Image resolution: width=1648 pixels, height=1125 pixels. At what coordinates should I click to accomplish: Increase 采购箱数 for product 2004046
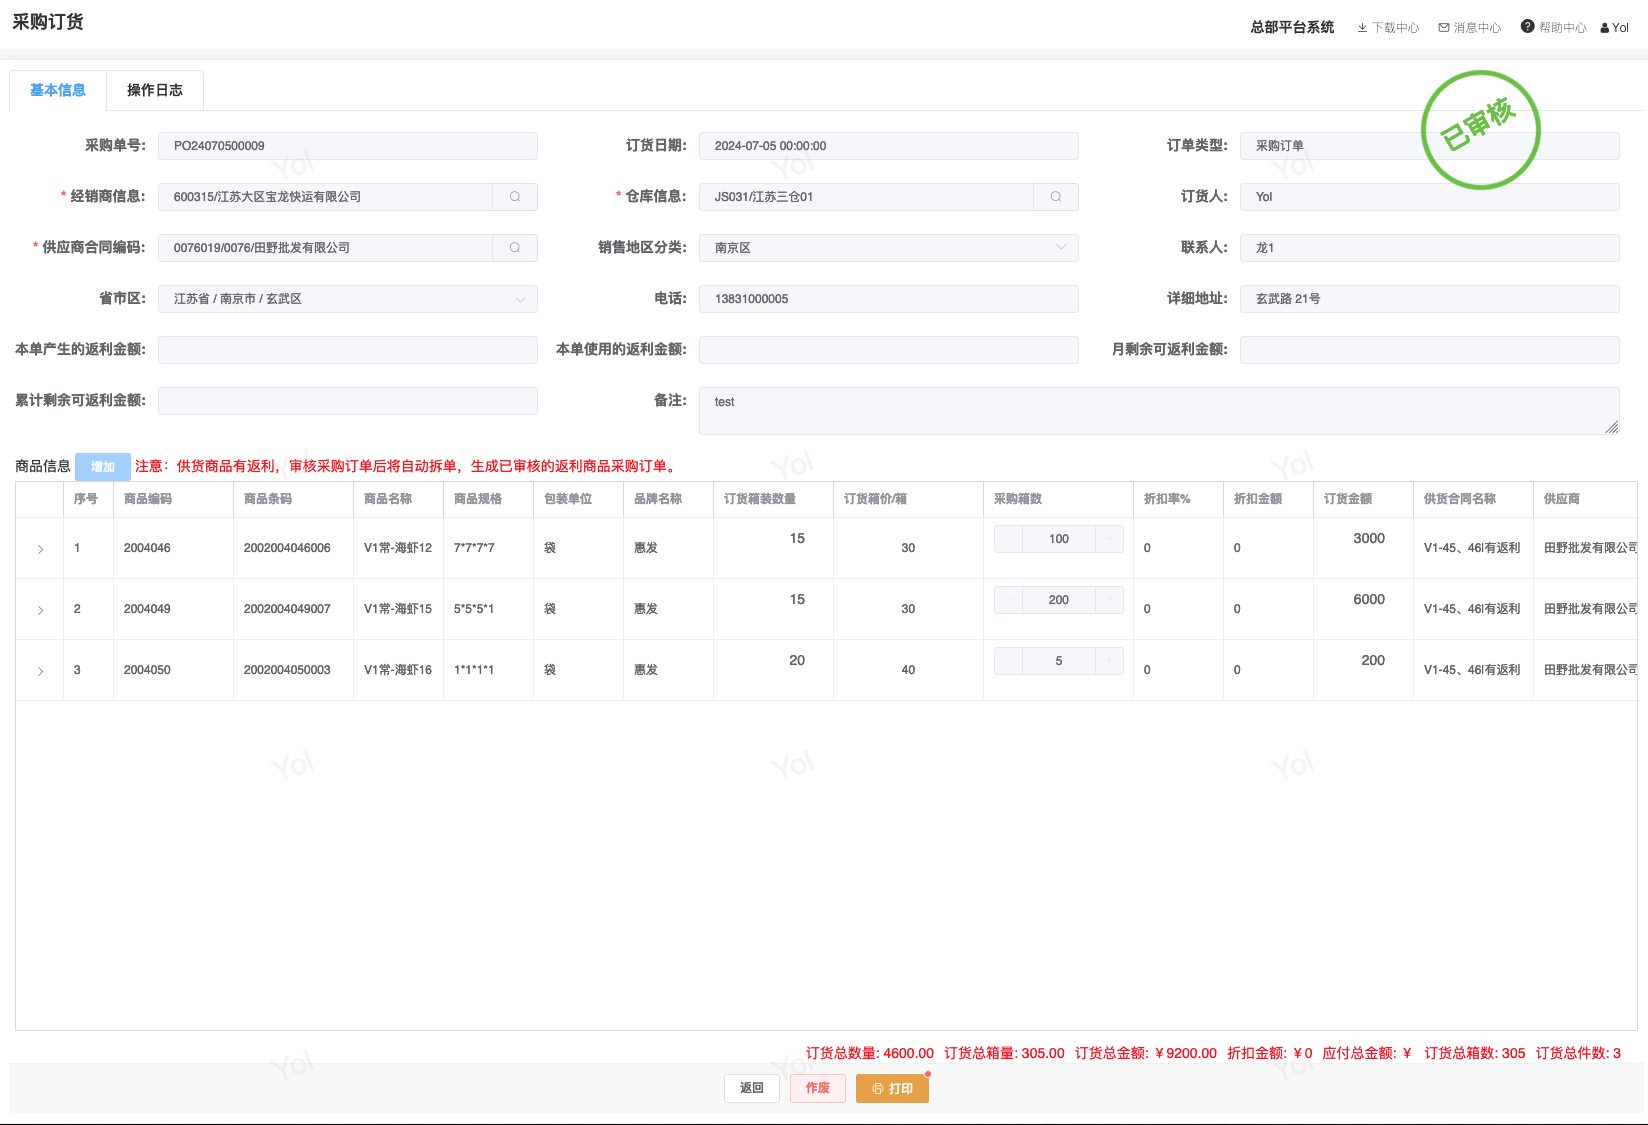pyautogui.click(x=1109, y=539)
